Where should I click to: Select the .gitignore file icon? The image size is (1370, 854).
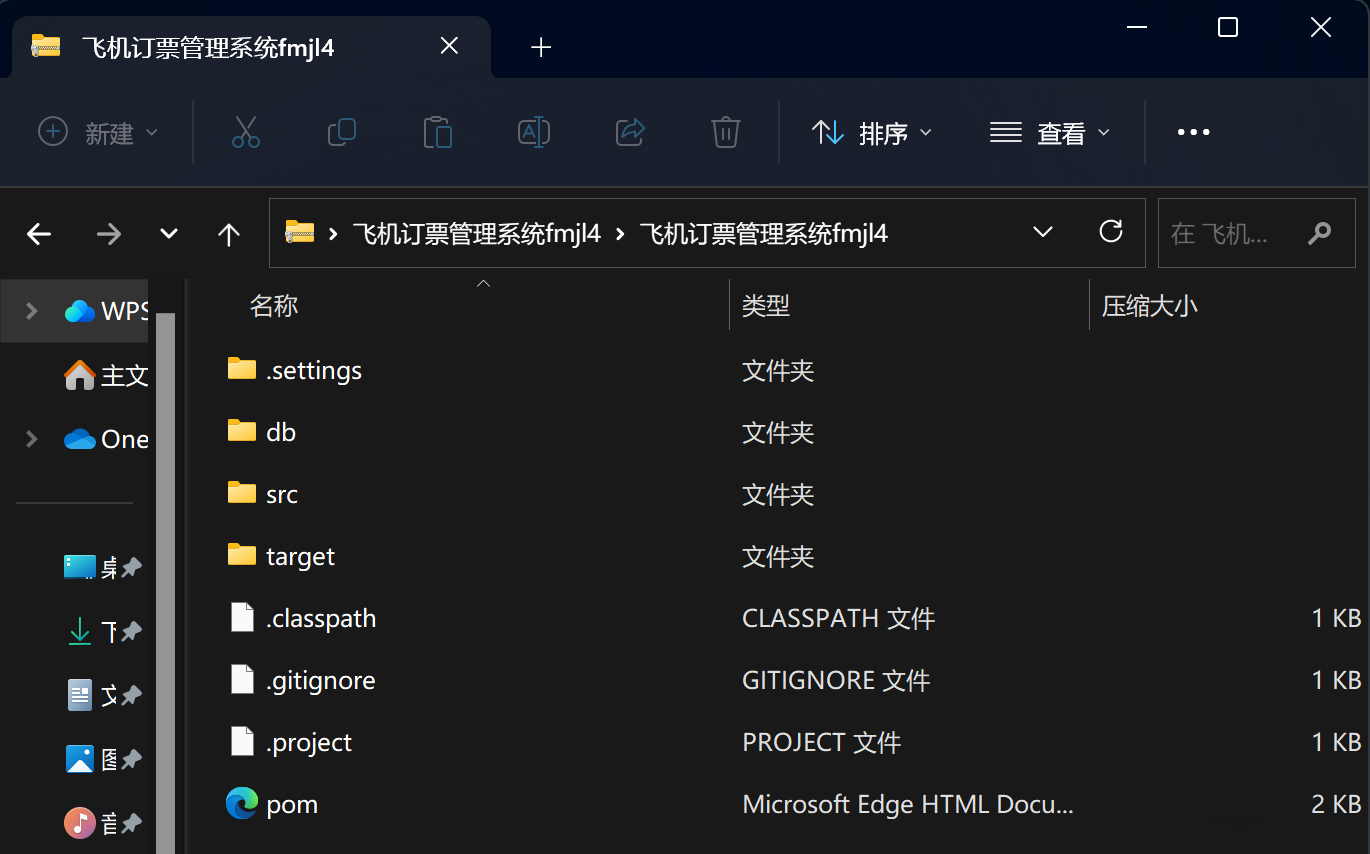242,679
